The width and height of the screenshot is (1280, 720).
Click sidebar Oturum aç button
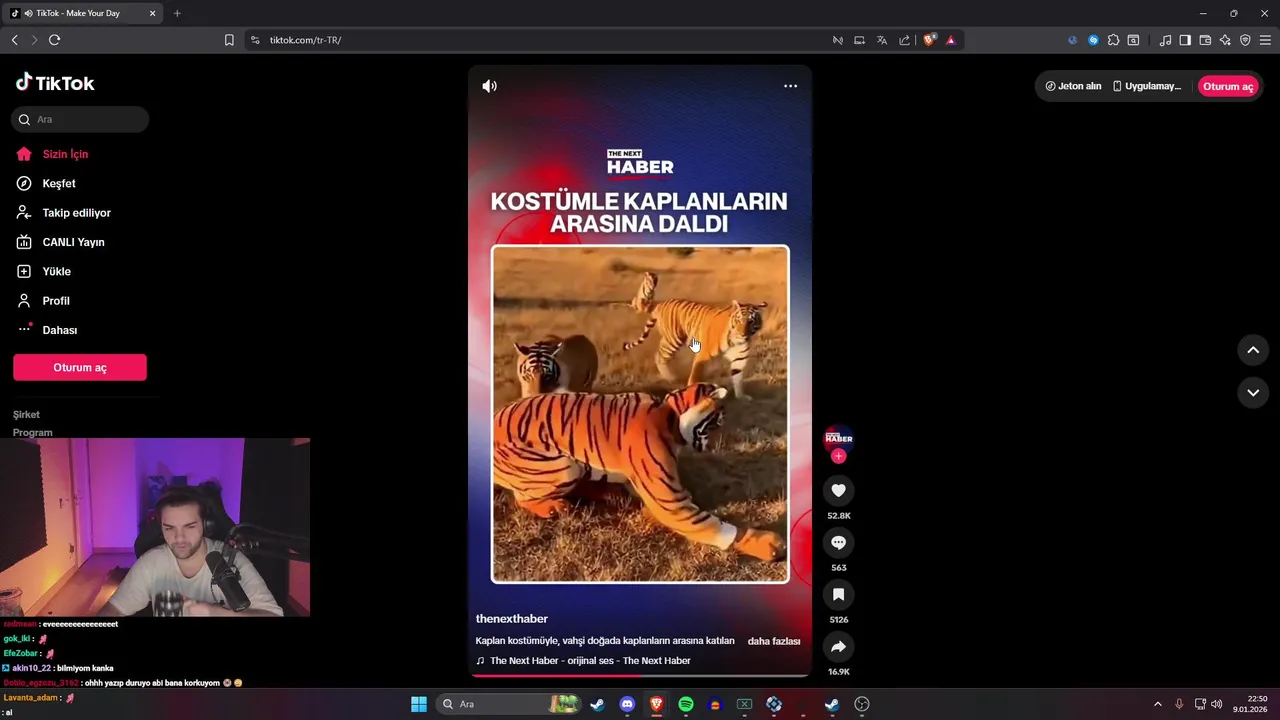click(80, 367)
